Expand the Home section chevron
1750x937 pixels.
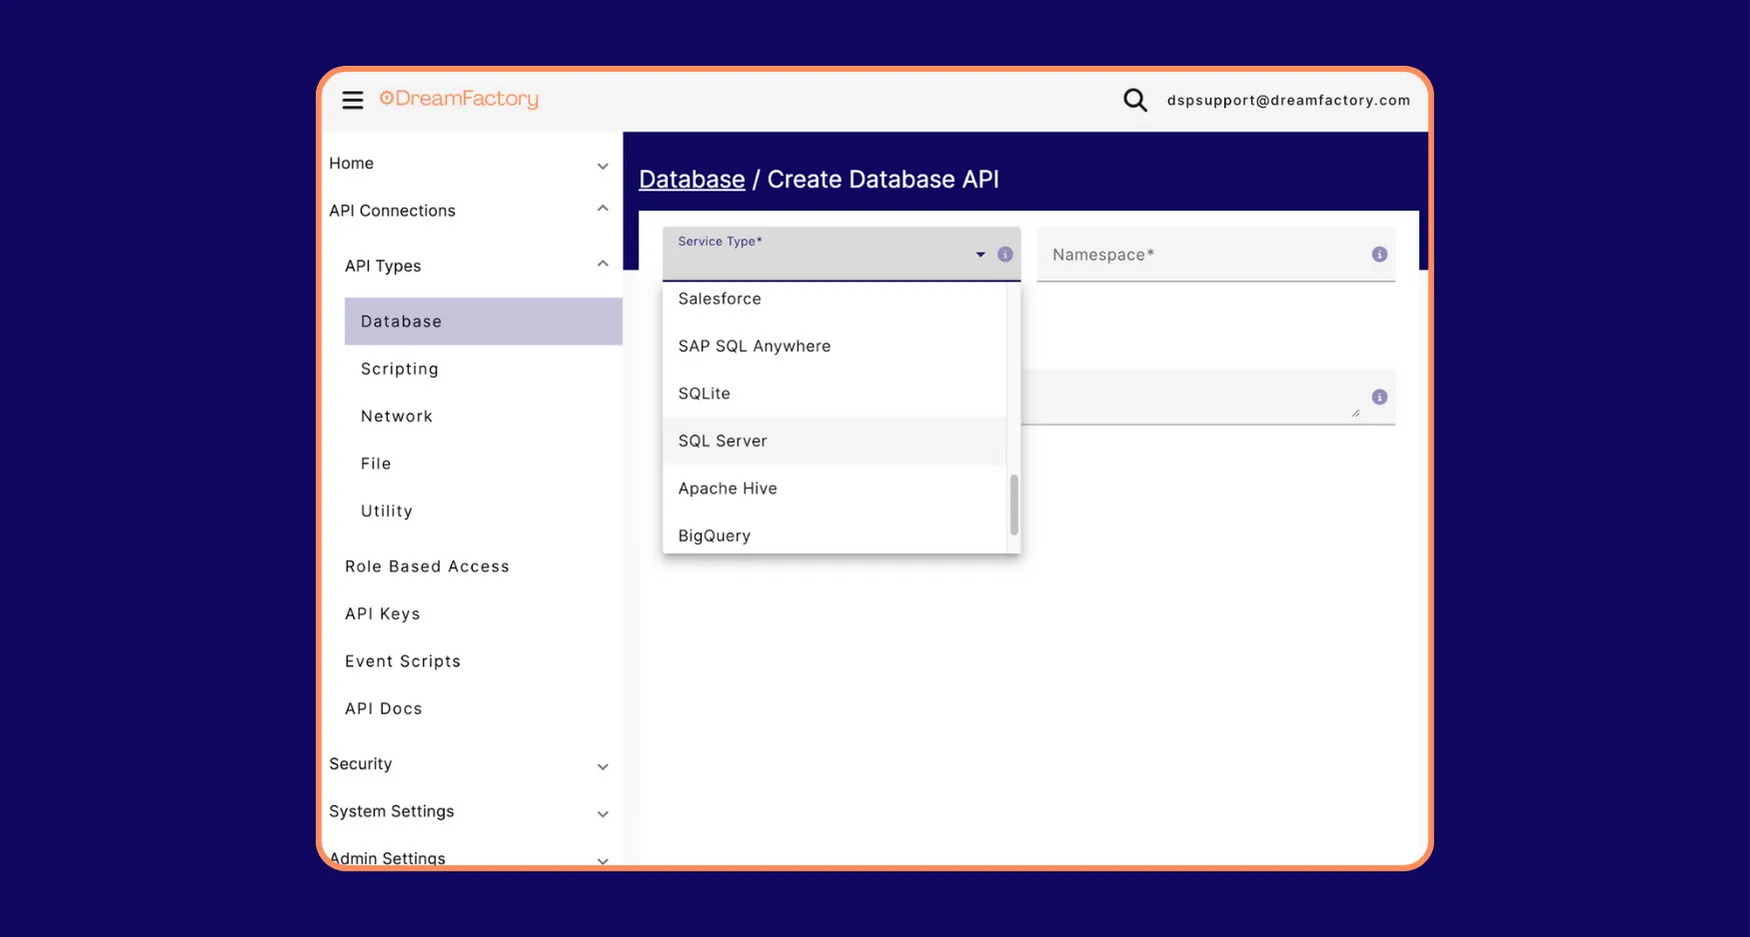[602, 166]
